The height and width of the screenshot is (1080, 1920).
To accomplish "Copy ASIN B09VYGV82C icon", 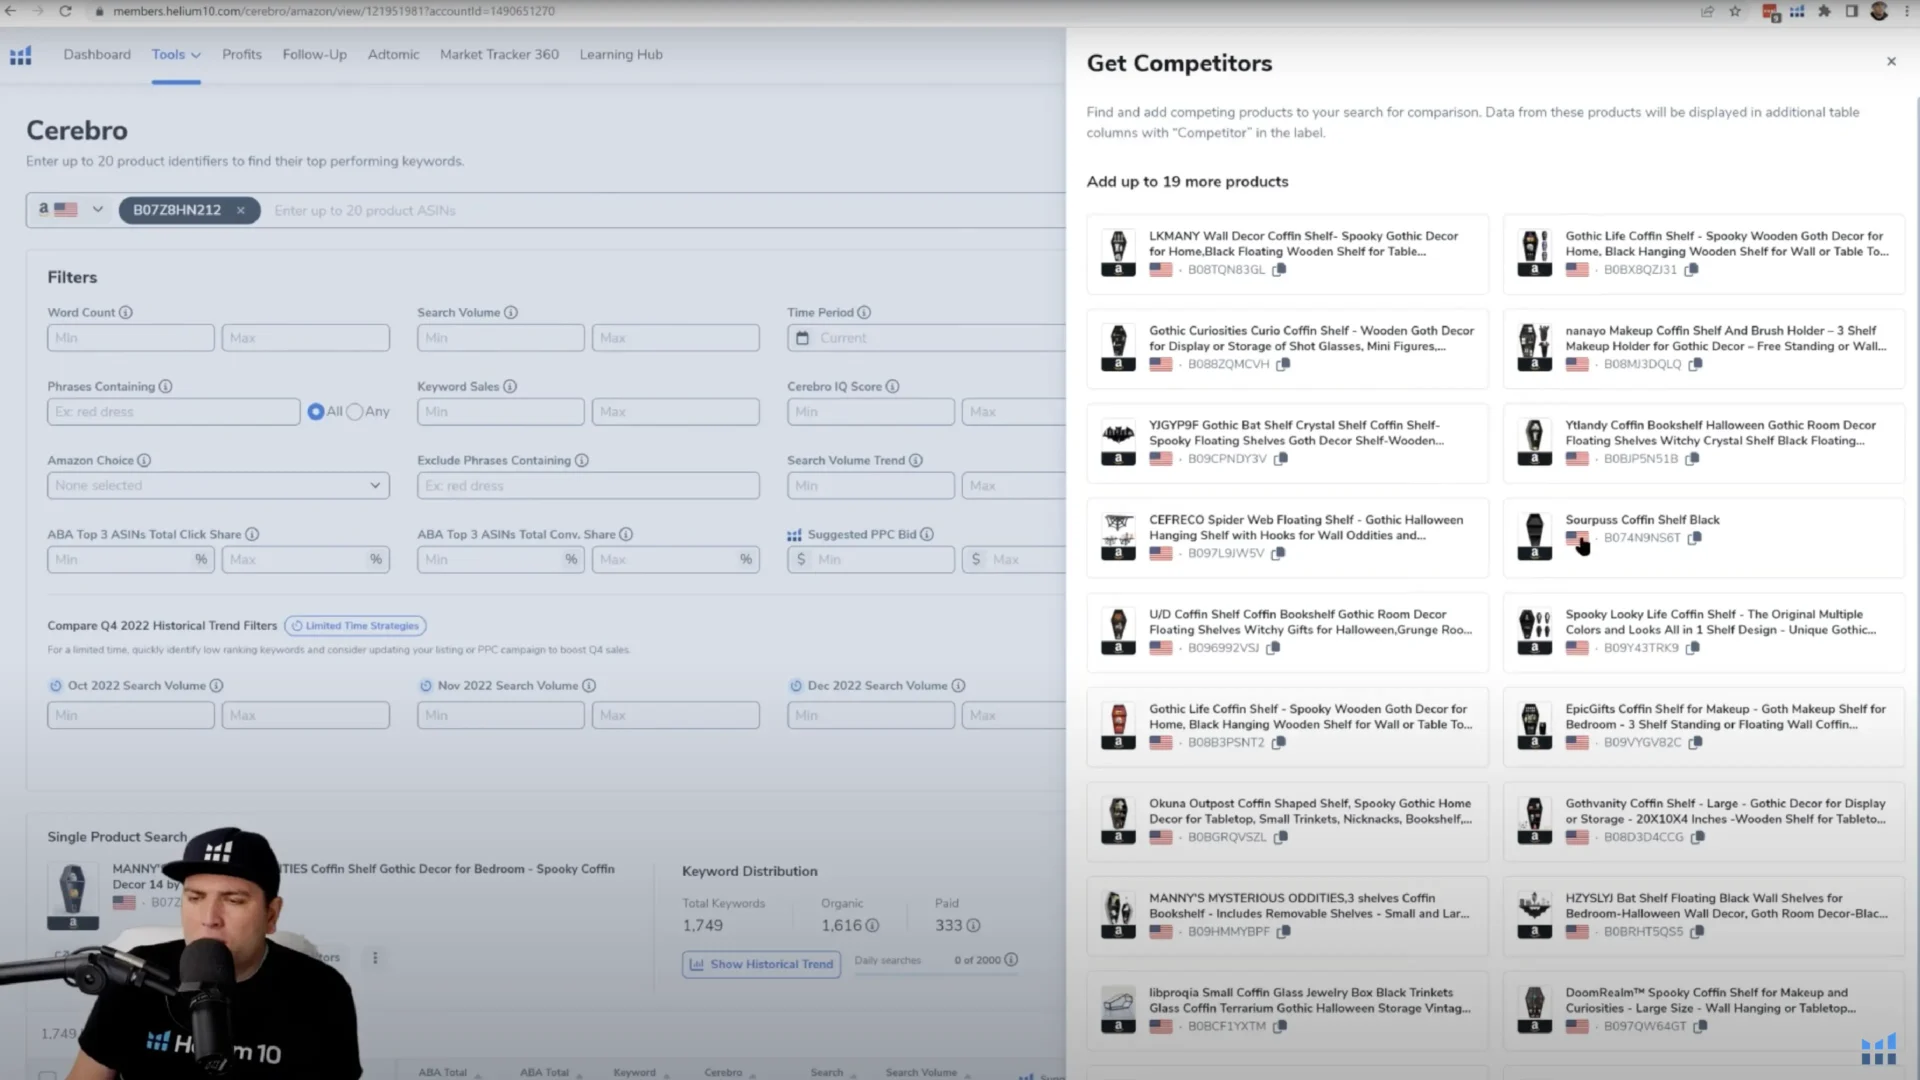I will (x=1695, y=743).
